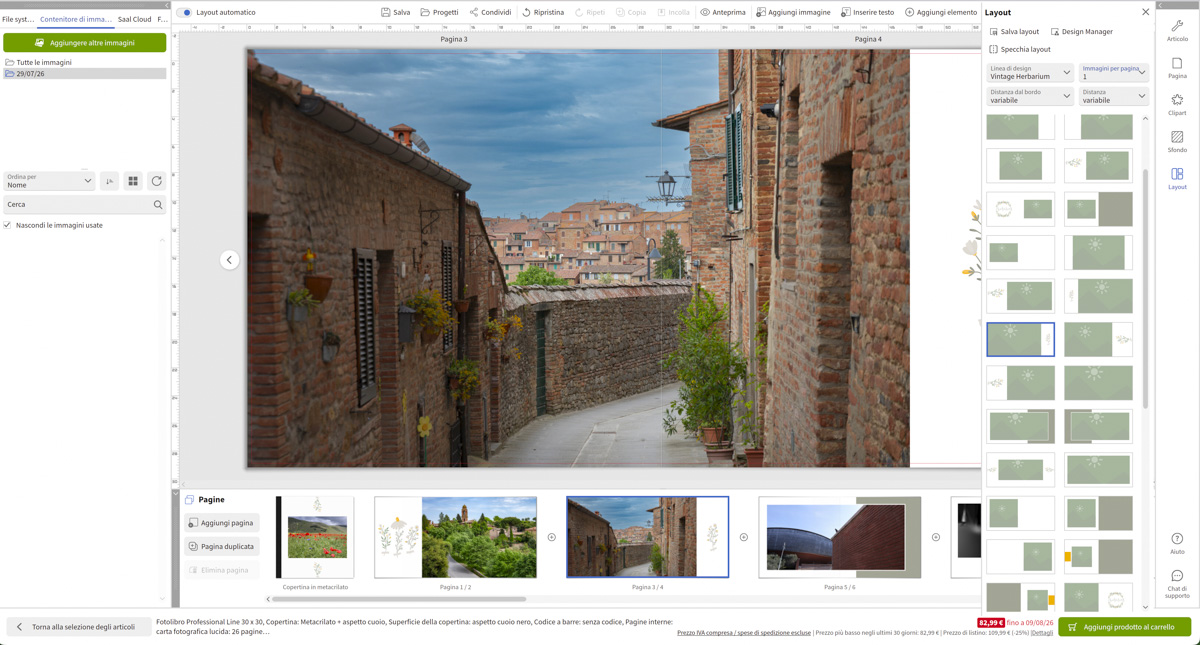
Task: Toggle Nascondi le immagini usate checkbox
Action: 7,225
